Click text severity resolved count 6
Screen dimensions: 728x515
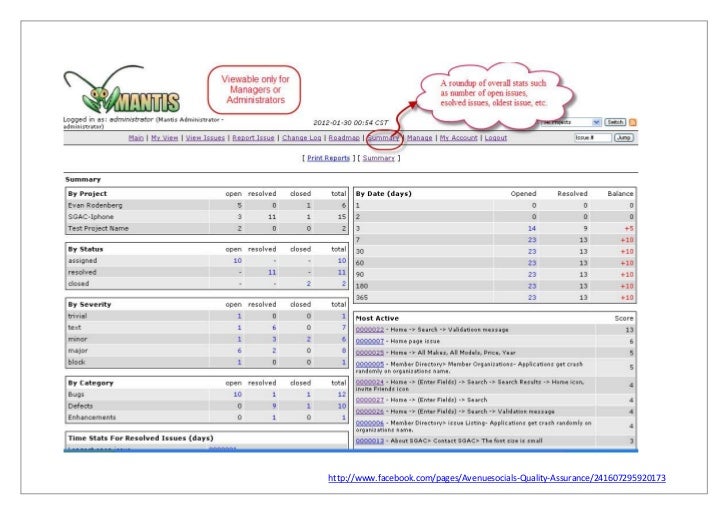(274, 328)
